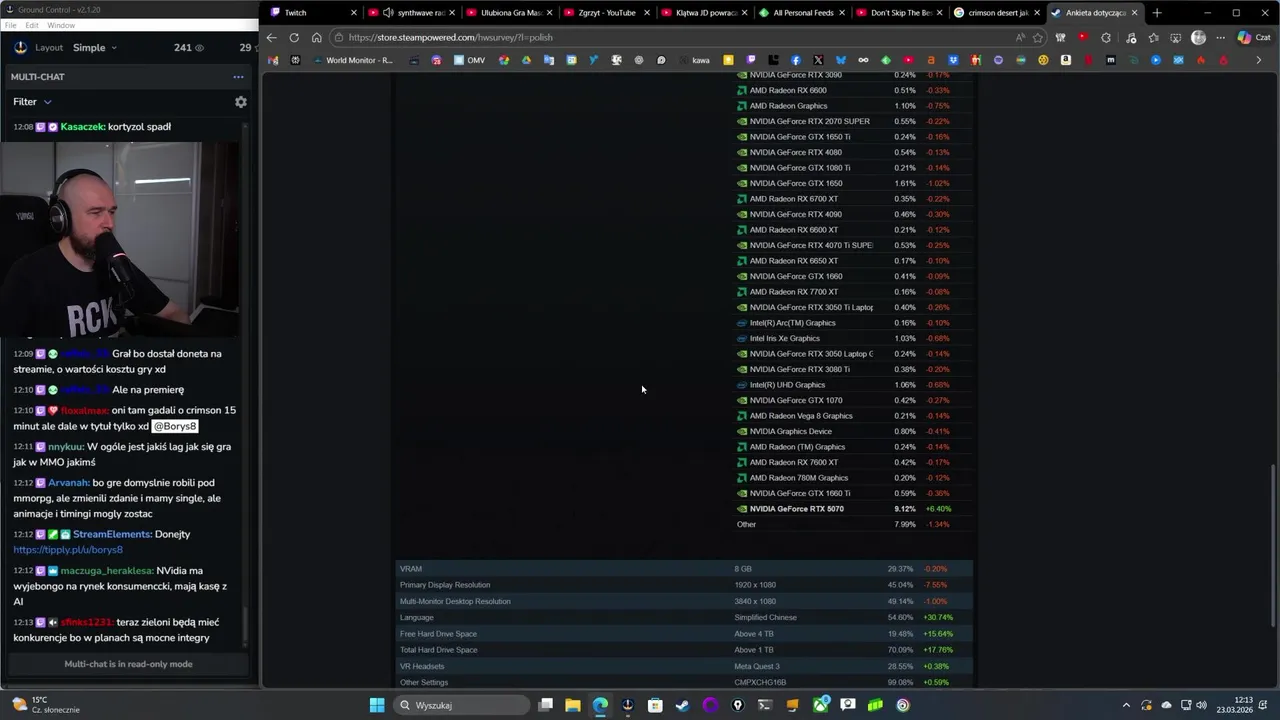Expand the Language survey row
Viewport: 1280px width, 720px height.
pyautogui.click(x=684, y=617)
